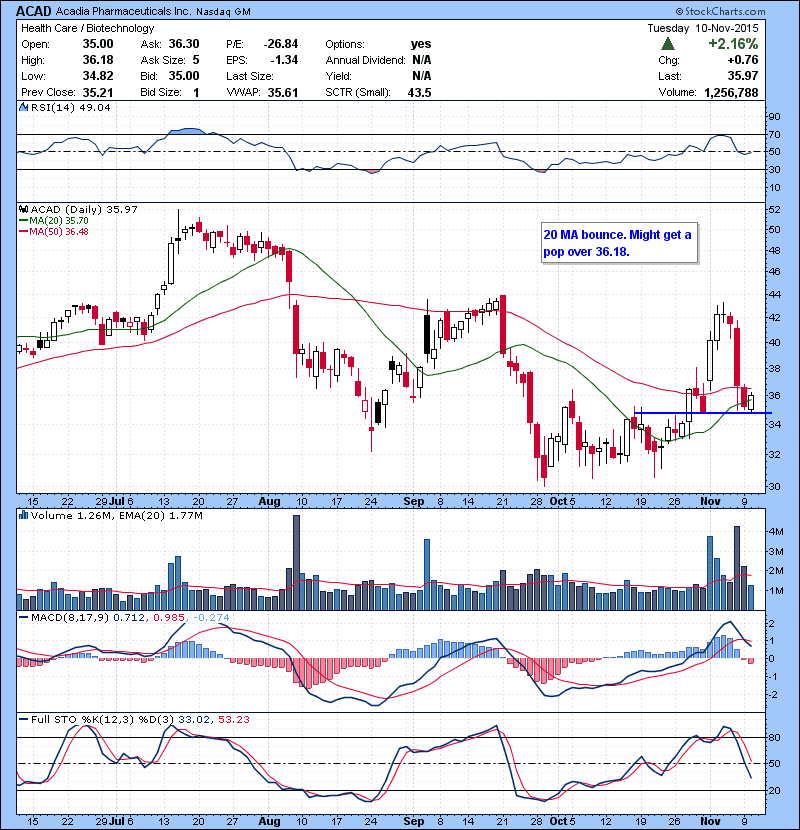The height and width of the screenshot is (830, 800).
Task: Click the P/E value -26.84
Action: pyautogui.click(x=281, y=44)
